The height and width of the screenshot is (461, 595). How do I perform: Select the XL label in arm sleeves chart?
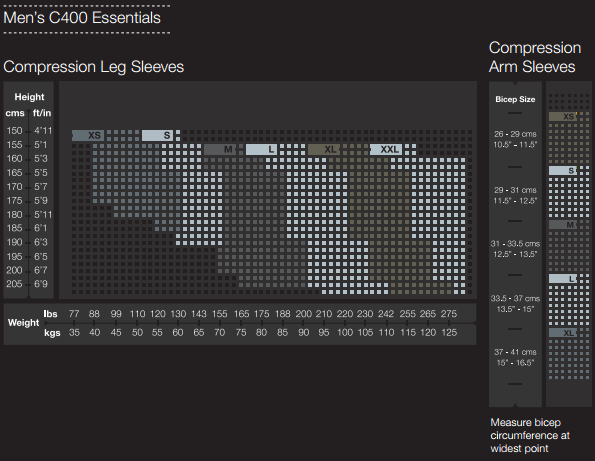[x=563, y=333]
